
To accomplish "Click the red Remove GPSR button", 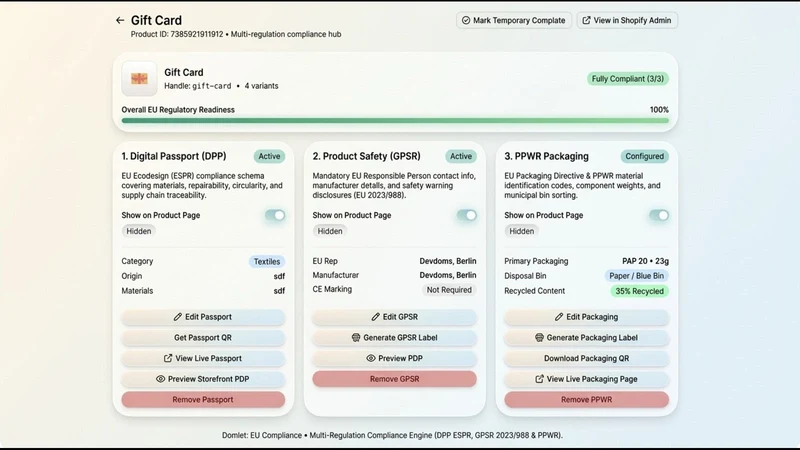I will click(x=394, y=379).
